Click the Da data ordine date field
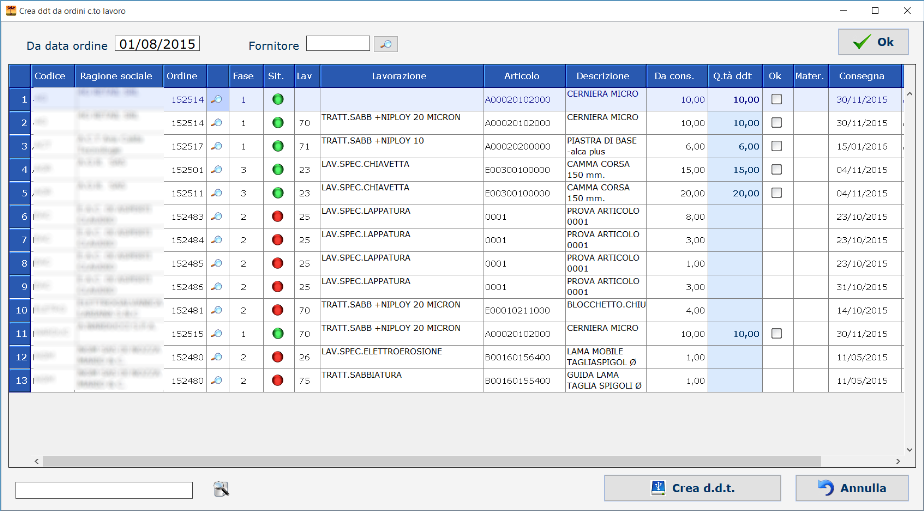 pyautogui.click(x=157, y=44)
